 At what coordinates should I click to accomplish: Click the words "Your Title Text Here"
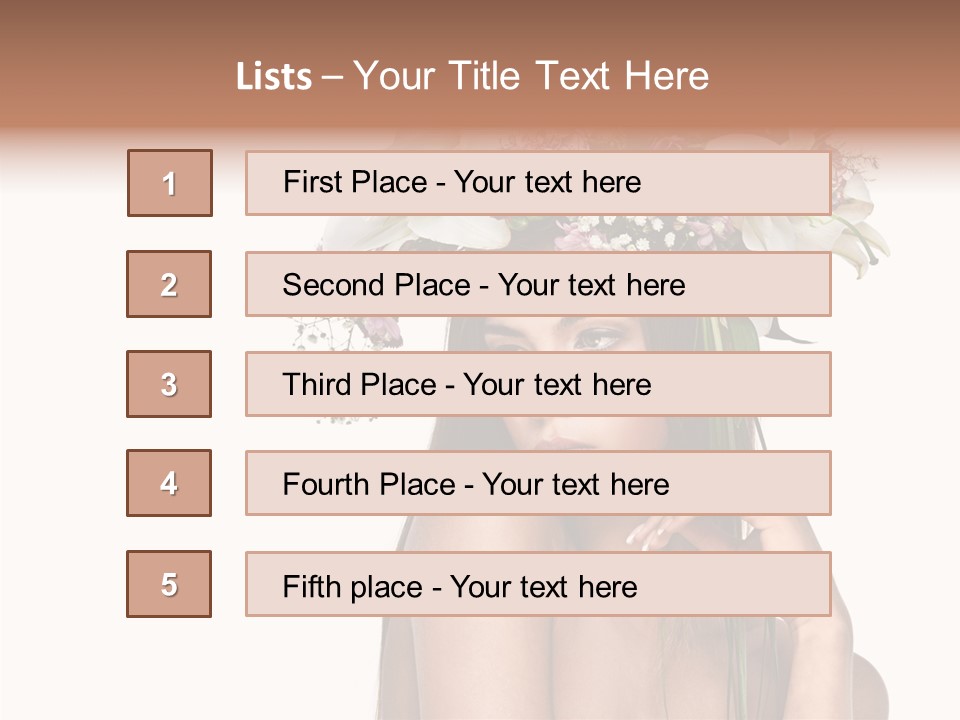pyautogui.click(x=531, y=76)
